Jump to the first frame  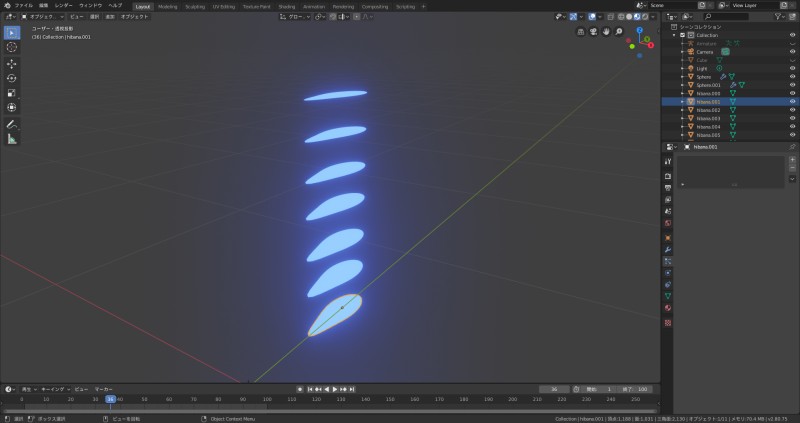point(310,389)
